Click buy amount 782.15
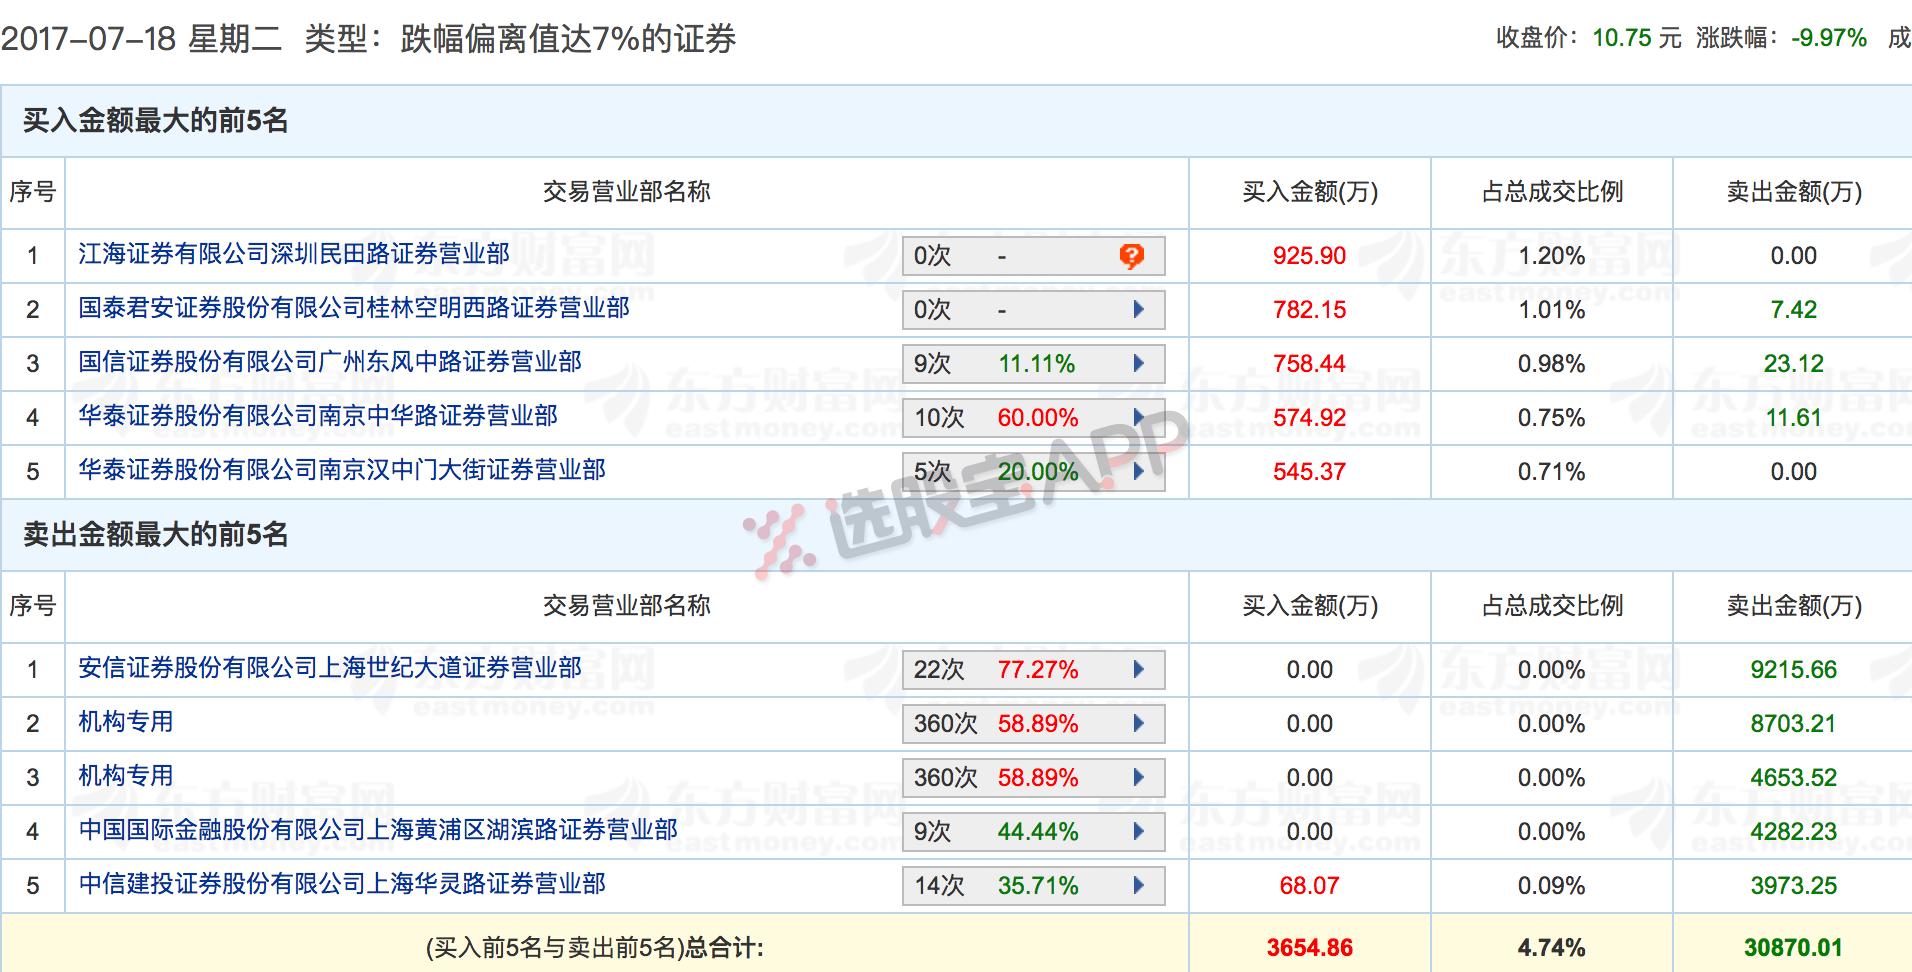Screen dimensions: 1912x972 [x=1309, y=310]
